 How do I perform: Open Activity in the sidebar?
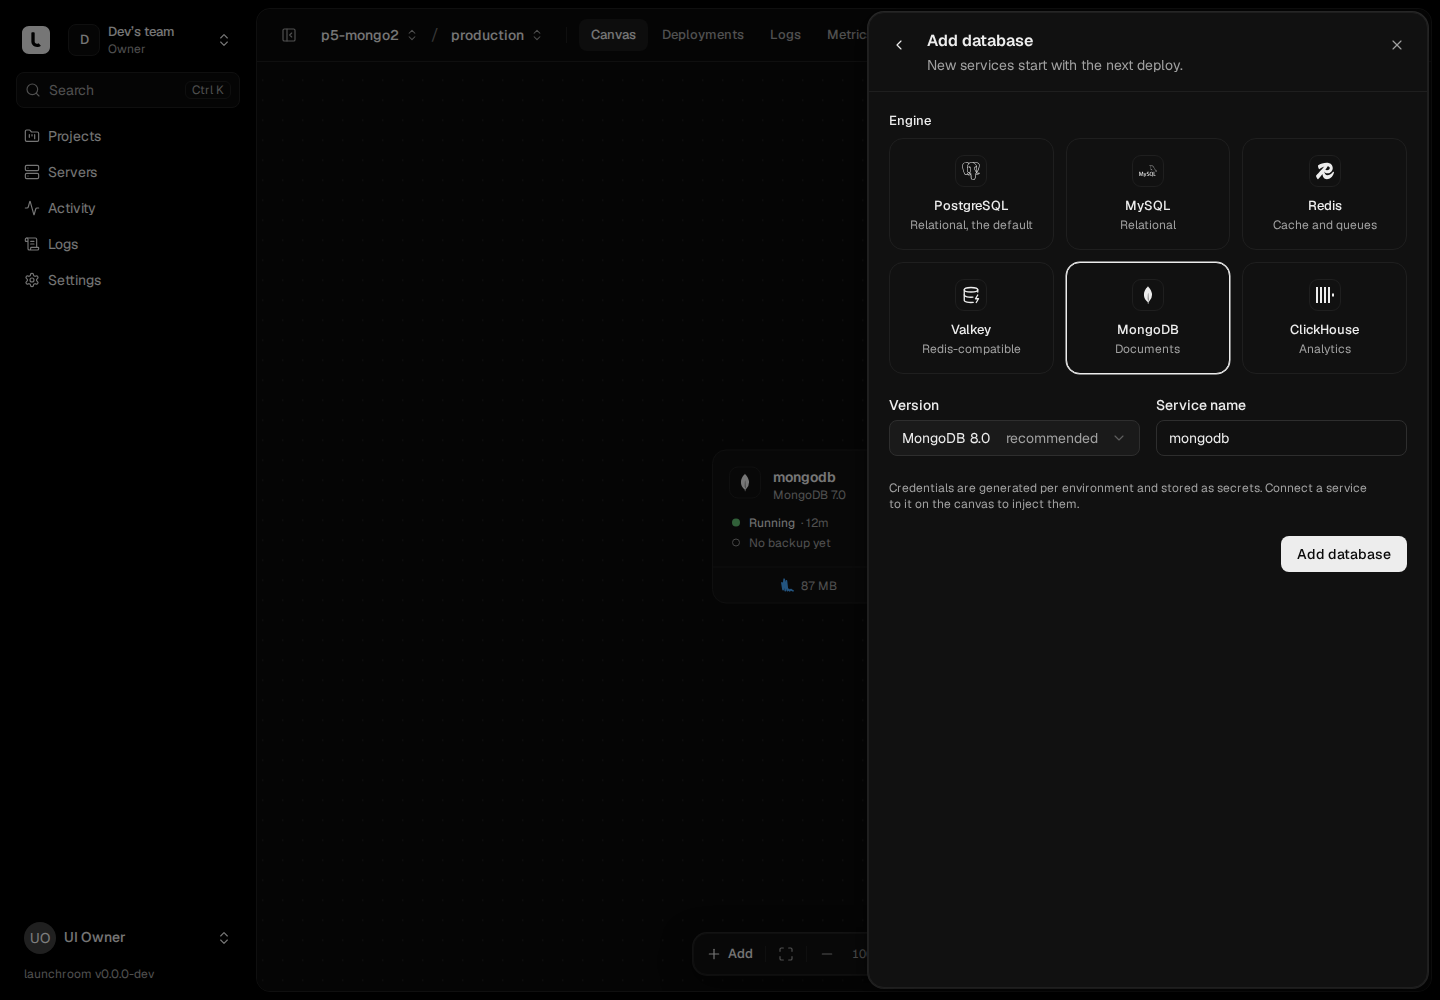point(128,208)
